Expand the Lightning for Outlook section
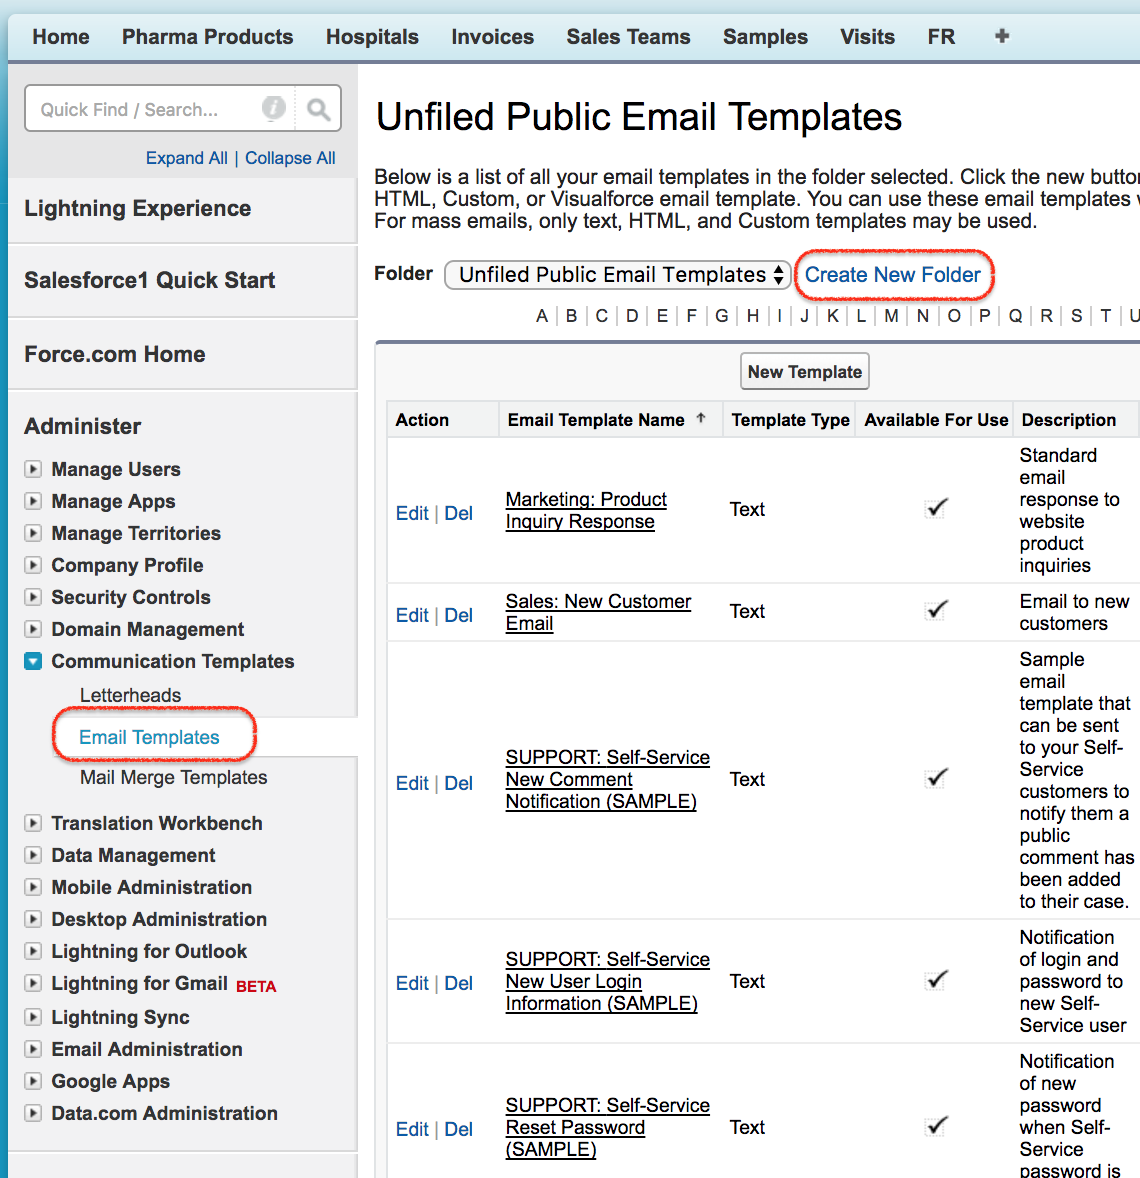 tap(33, 951)
